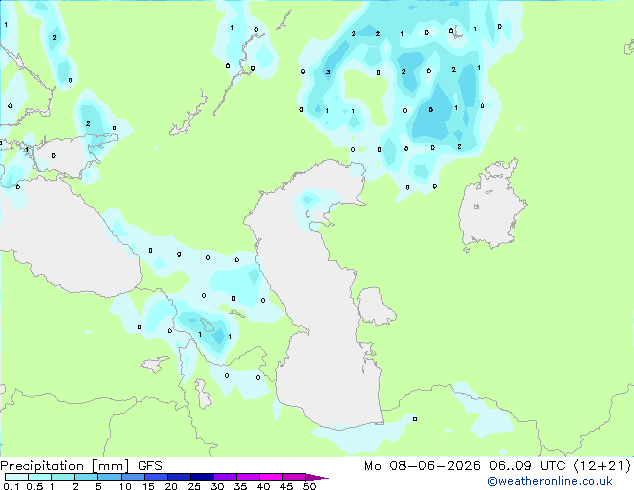
Task: Click the '06..09 UTC' time text
Action: click(527, 466)
